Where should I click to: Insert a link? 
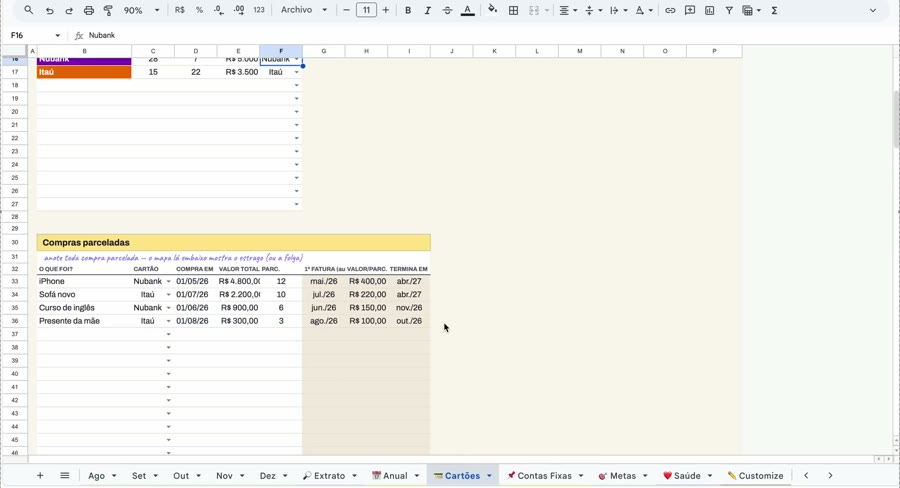click(x=670, y=10)
